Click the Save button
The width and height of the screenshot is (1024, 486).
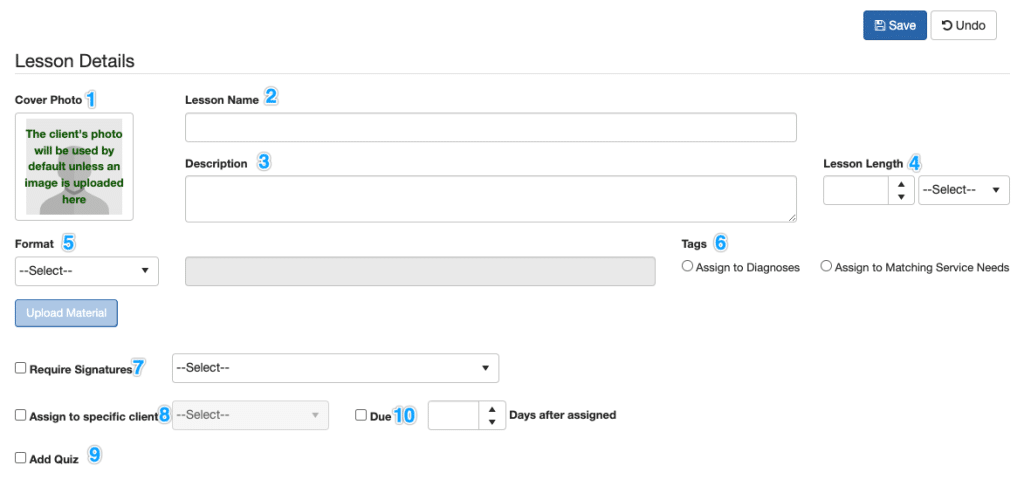894,25
